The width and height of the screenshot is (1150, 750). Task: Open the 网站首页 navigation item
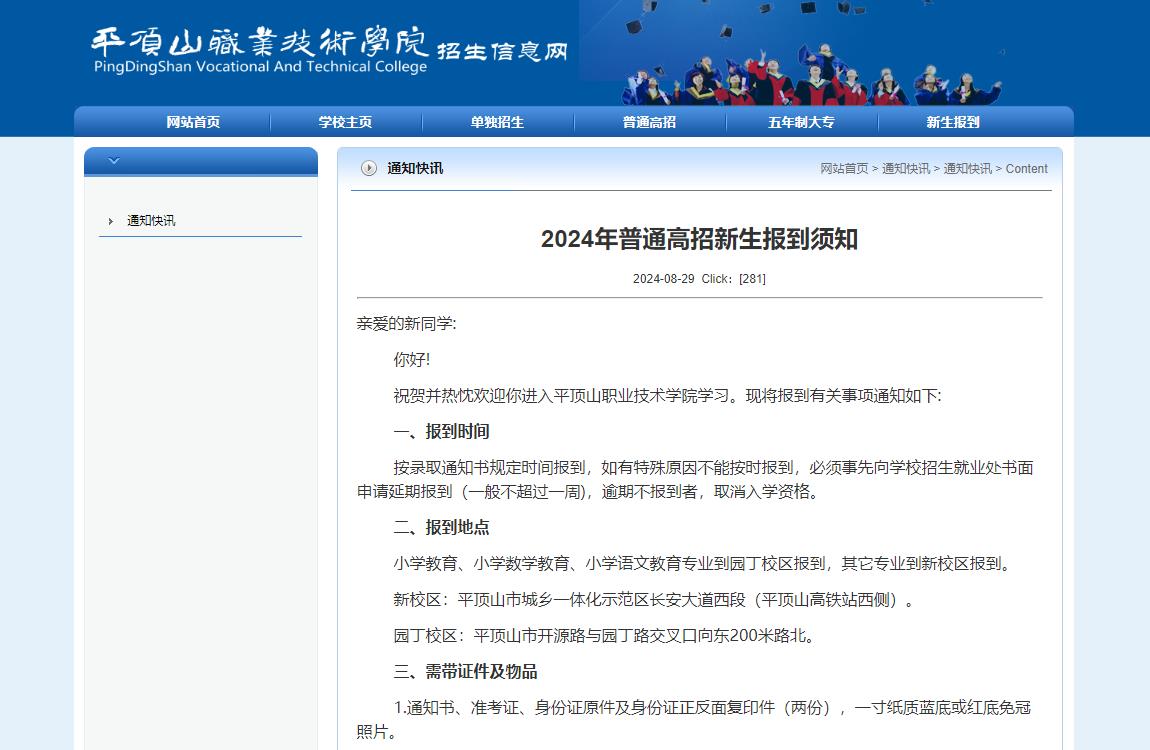click(193, 122)
